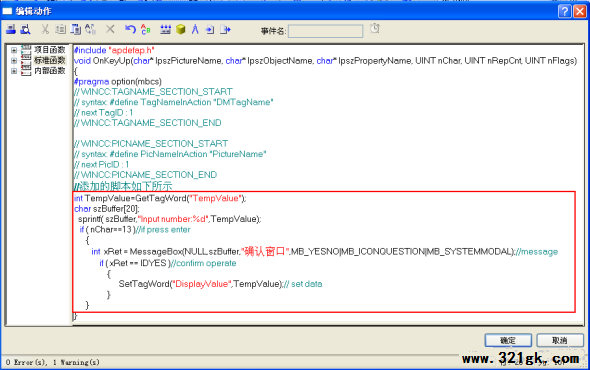Click the 确定 button
This screenshot has height=370, width=590.
[508, 340]
